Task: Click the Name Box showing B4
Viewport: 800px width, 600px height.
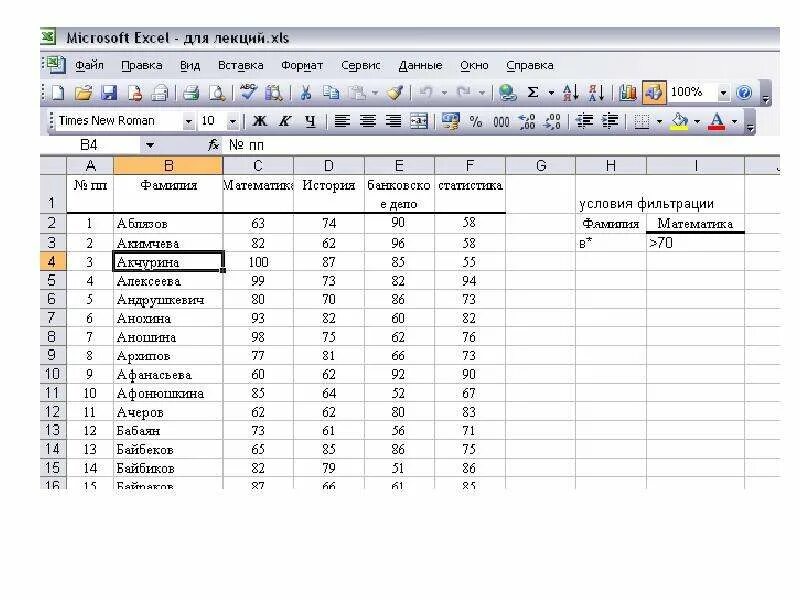Action: 91,145
